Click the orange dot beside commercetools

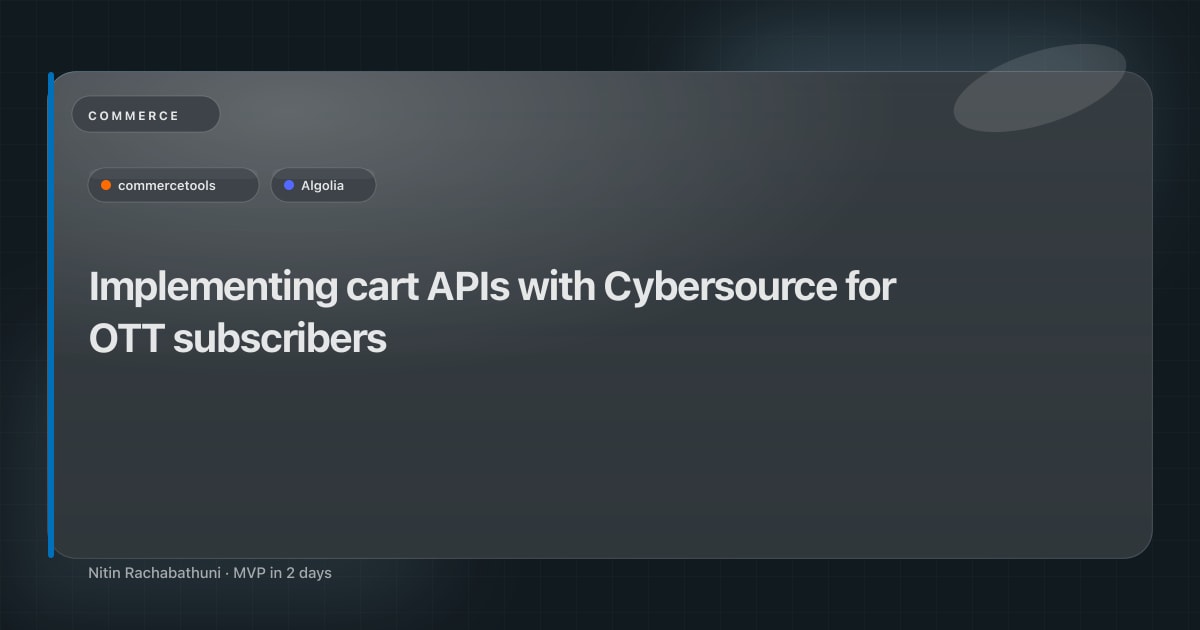click(106, 185)
